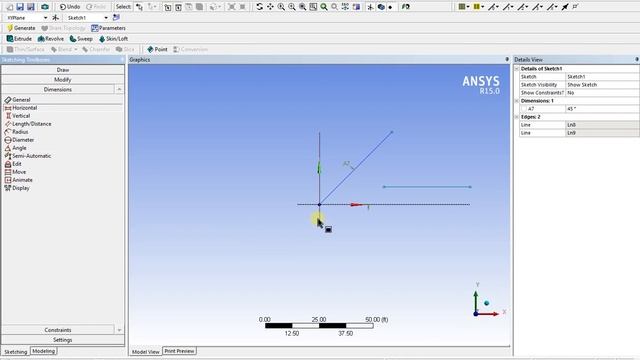The height and width of the screenshot is (360, 640).
Task: Switch to the Print Preview tab
Action: click(x=179, y=351)
